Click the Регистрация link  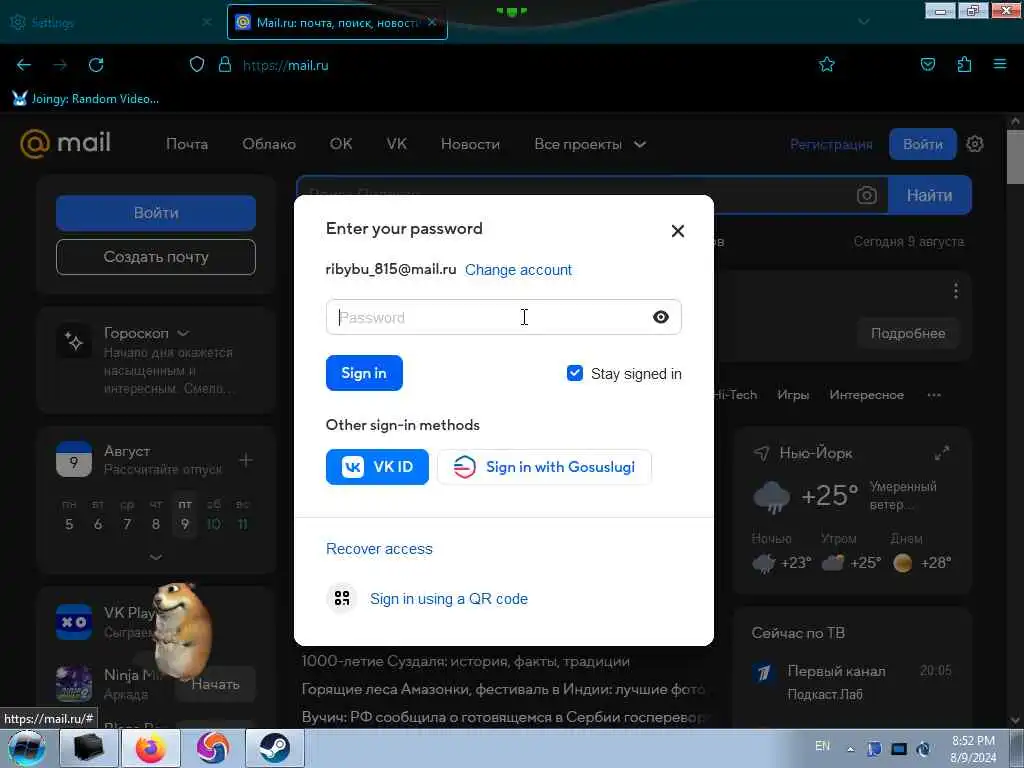coord(831,144)
